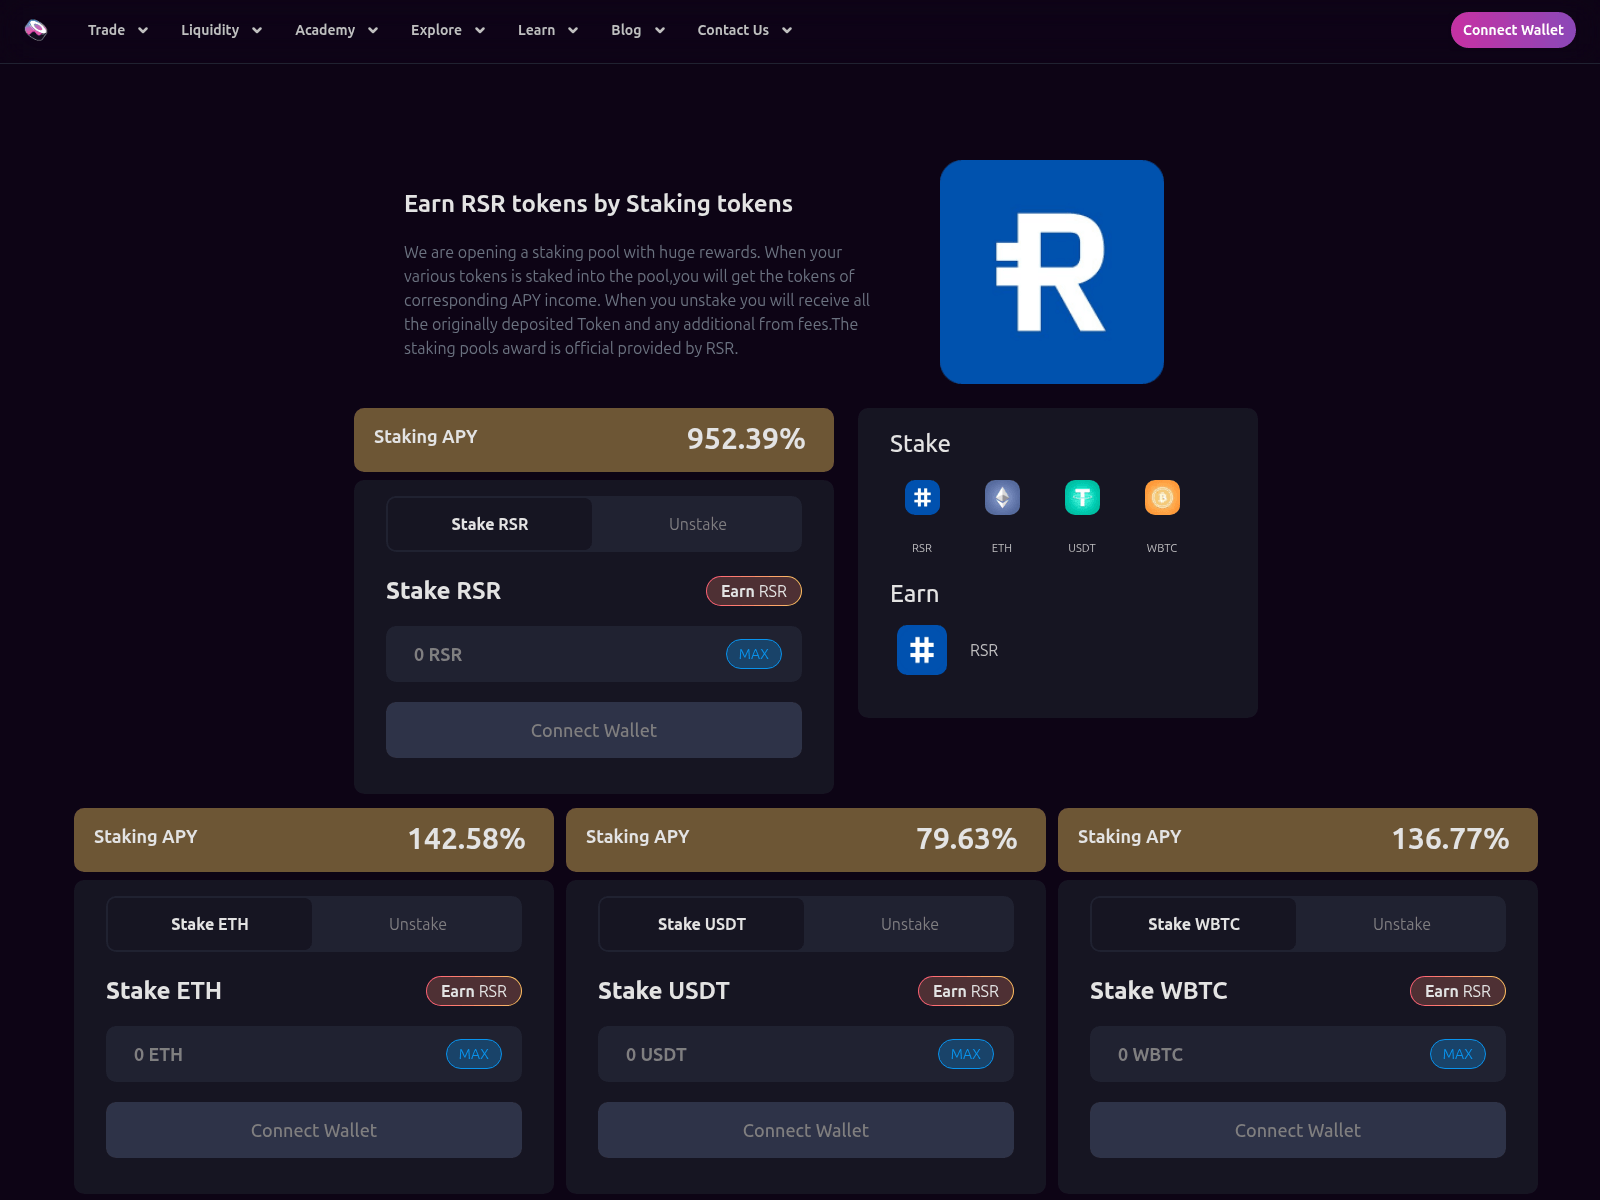
Task: Open the Trade menu
Action: point(106,30)
